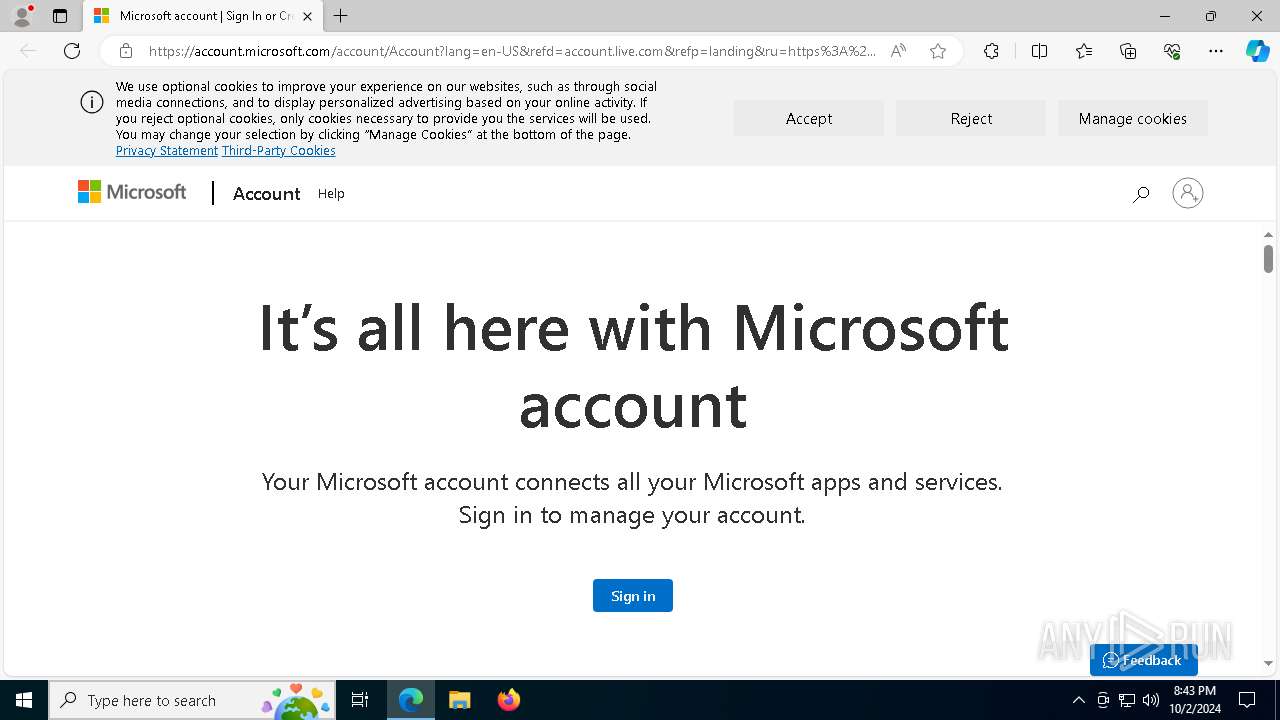
Task: Open Windows Start menu
Action: (24, 700)
